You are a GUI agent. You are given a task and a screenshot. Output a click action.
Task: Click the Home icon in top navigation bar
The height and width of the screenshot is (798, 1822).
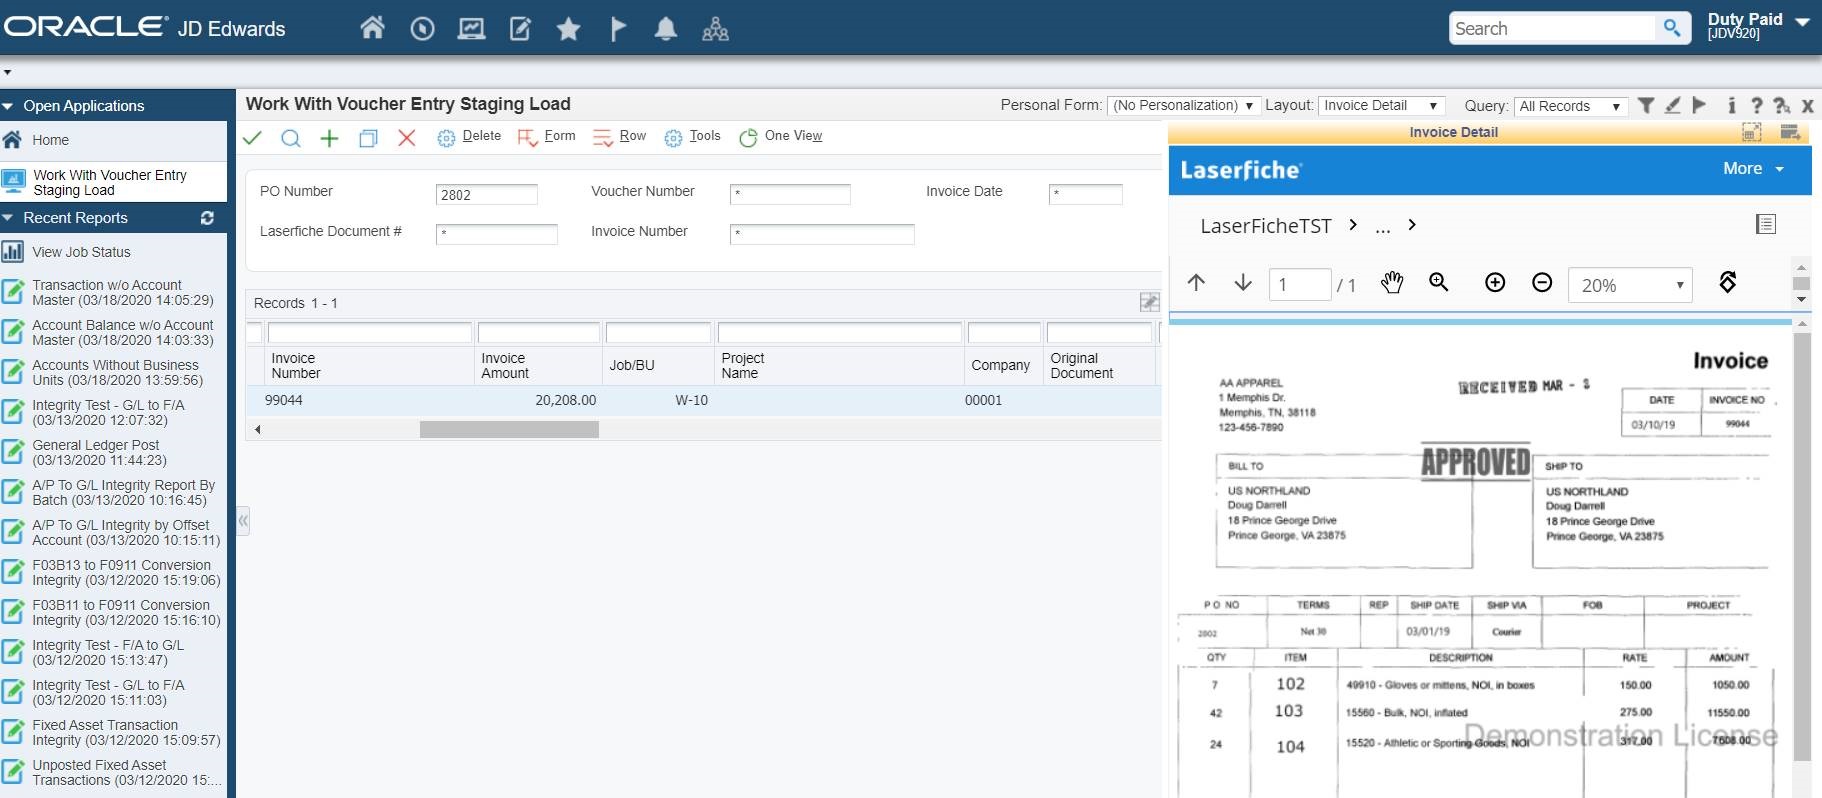click(x=372, y=28)
